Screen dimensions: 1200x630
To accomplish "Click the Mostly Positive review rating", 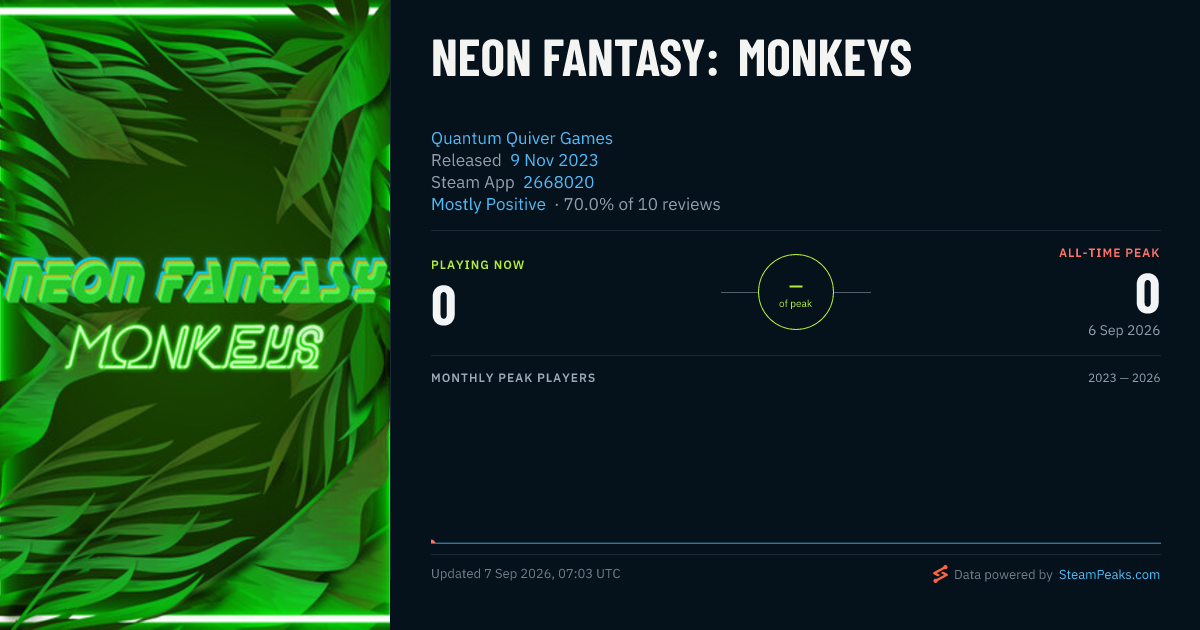I will pyautogui.click(x=488, y=204).
